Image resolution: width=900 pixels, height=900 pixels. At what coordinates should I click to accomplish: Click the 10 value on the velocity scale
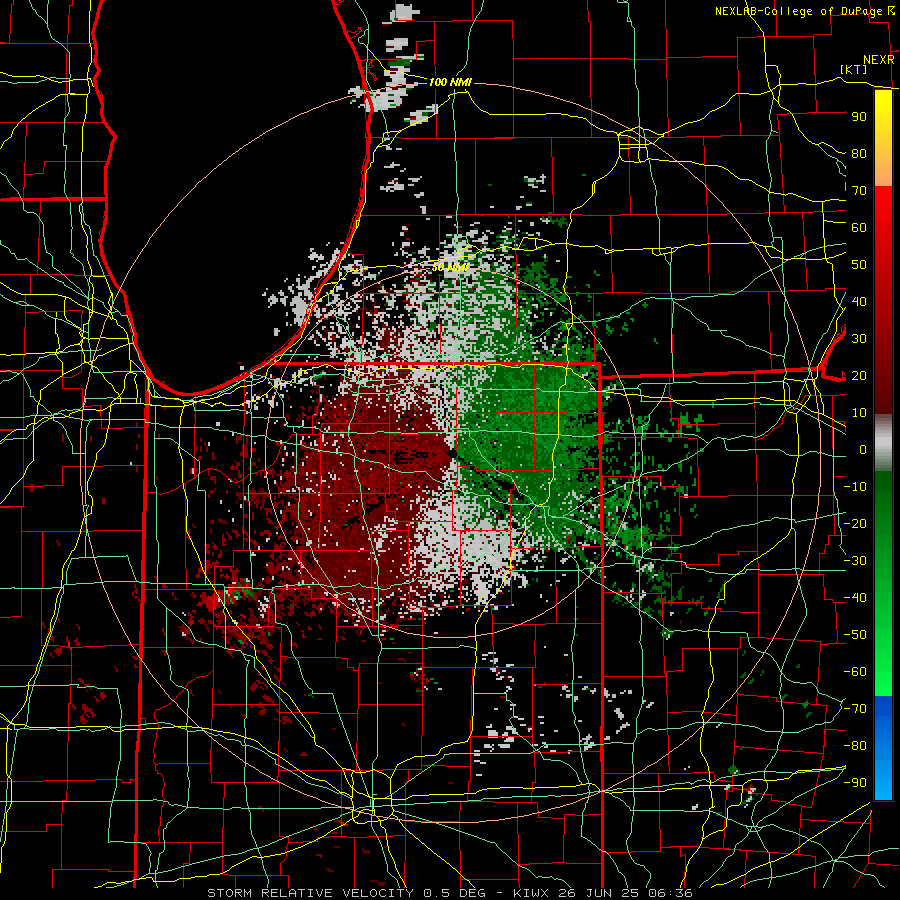coord(859,413)
